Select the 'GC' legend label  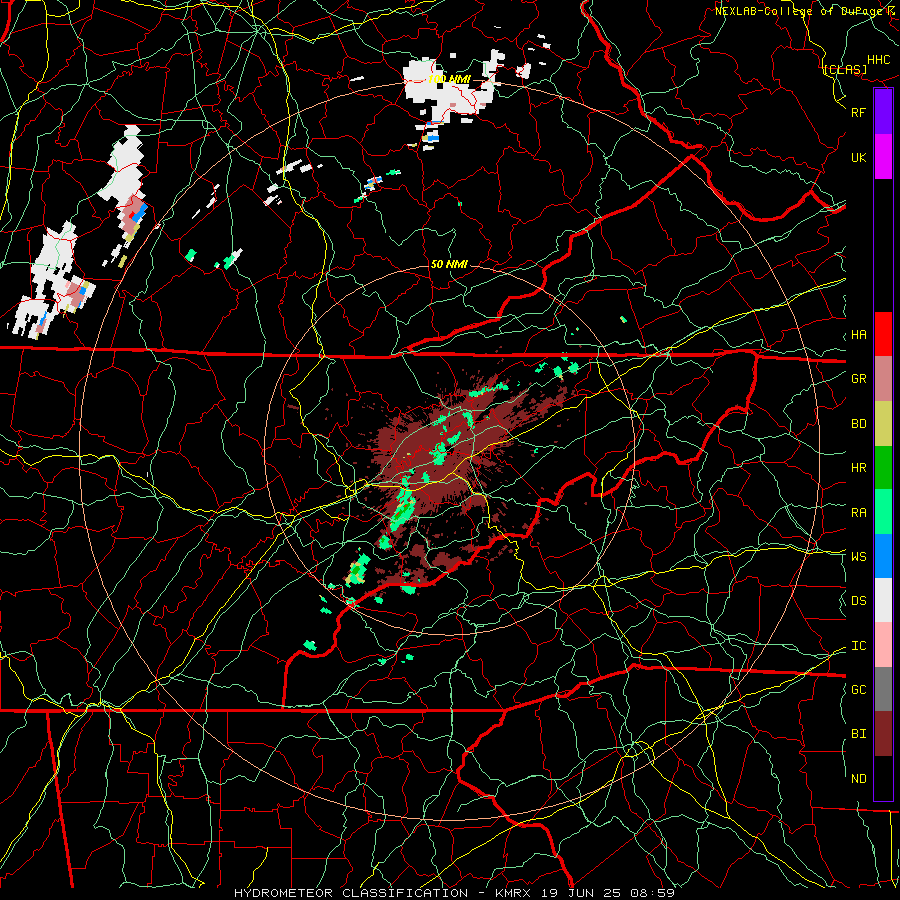pos(858,690)
